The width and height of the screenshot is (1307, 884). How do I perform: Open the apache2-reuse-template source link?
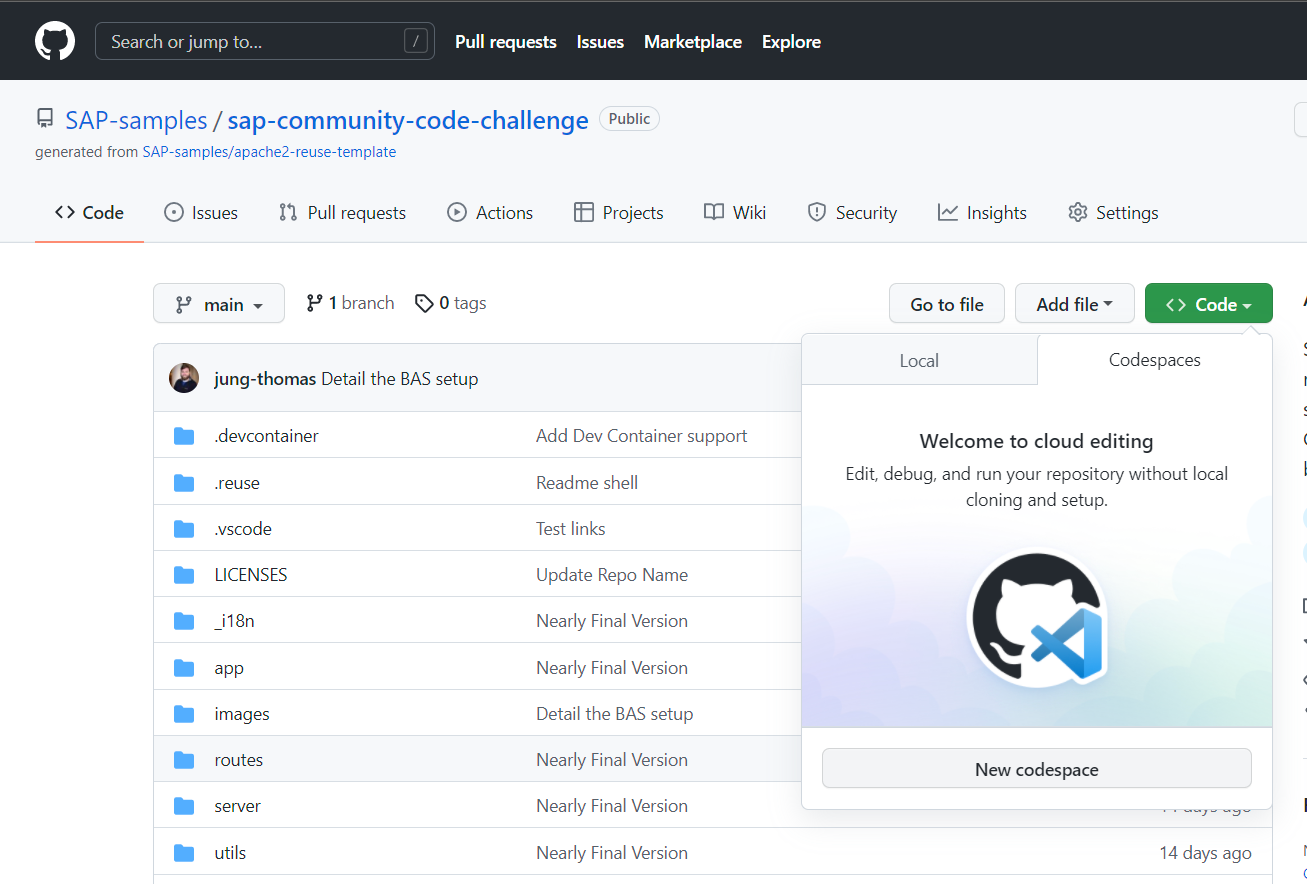pyautogui.click(x=269, y=152)
